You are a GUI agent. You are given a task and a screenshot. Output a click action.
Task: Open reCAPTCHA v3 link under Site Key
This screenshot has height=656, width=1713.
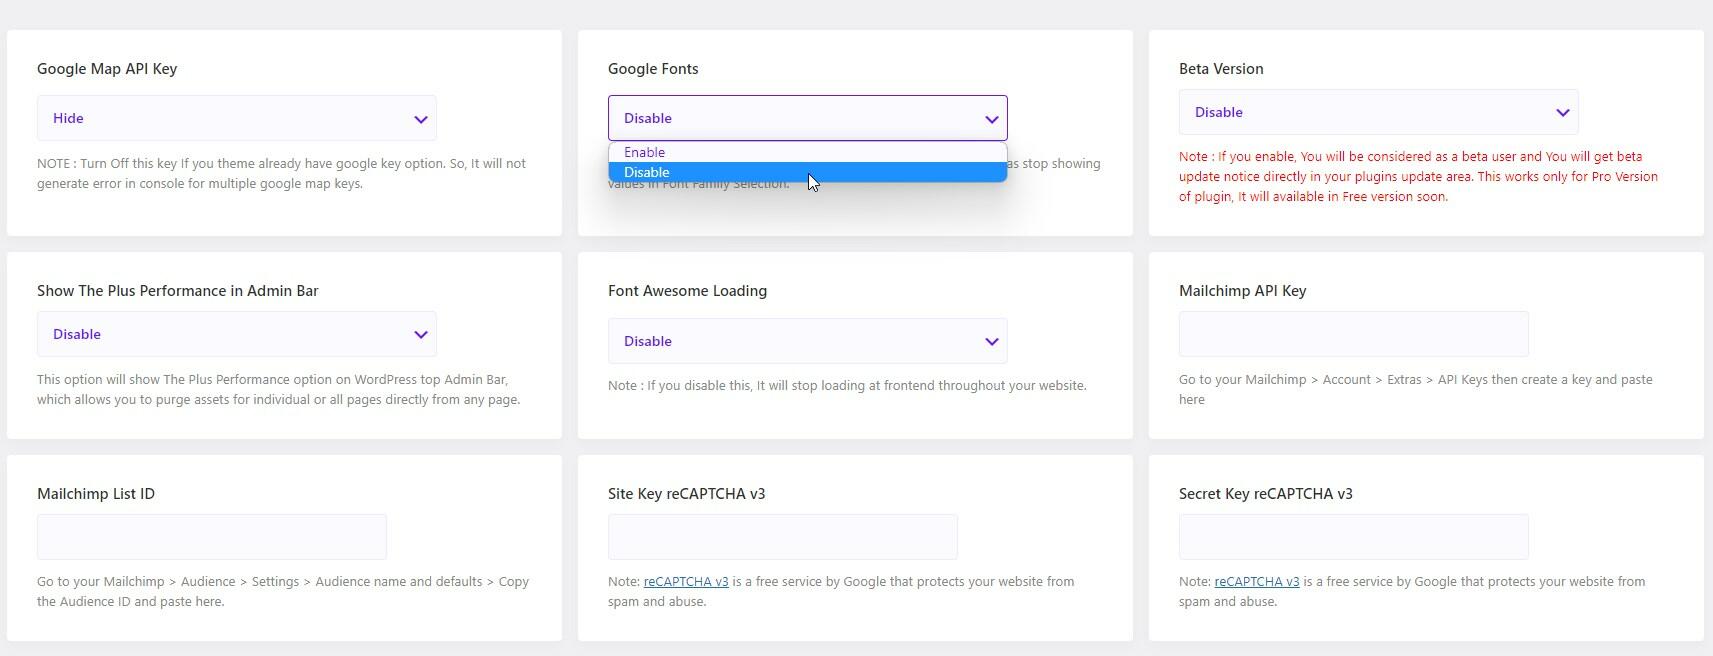click(686, 581)
